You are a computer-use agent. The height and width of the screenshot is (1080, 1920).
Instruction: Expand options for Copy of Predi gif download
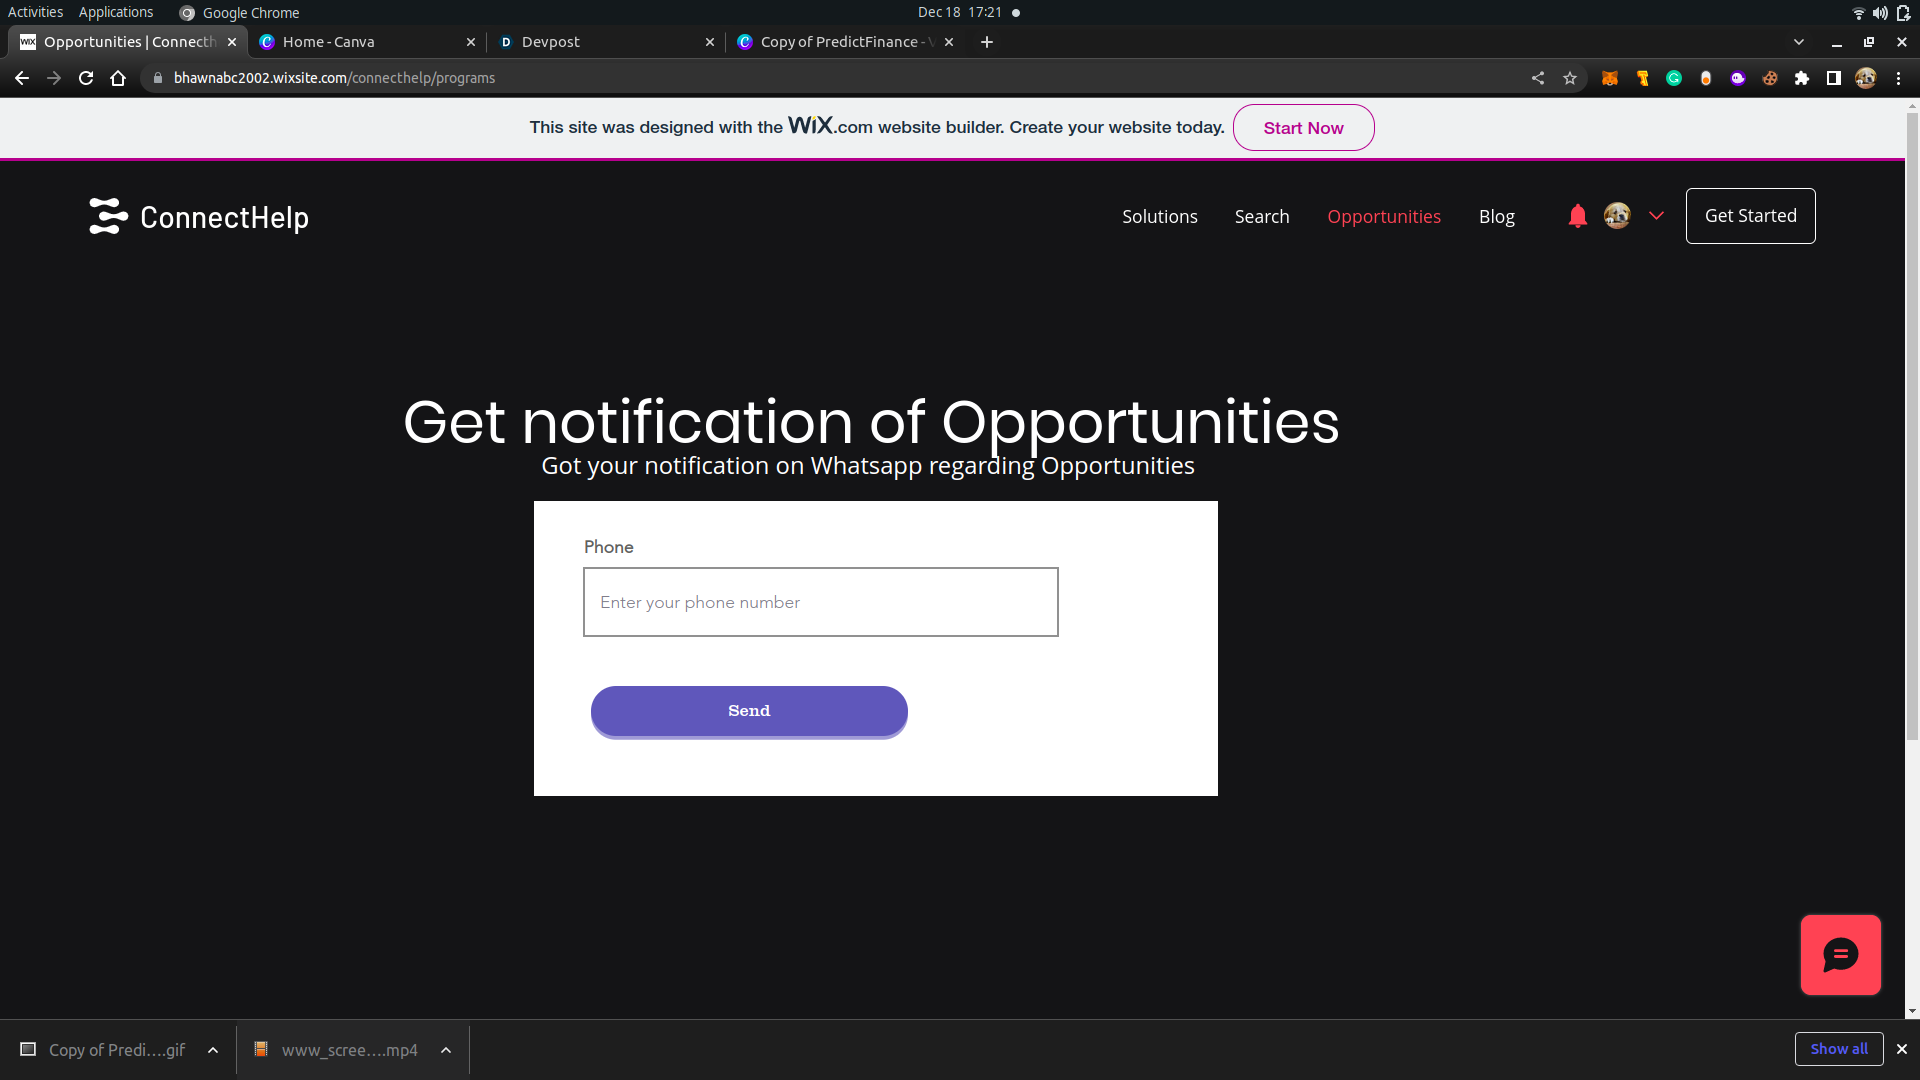(x=213, y=1050)
